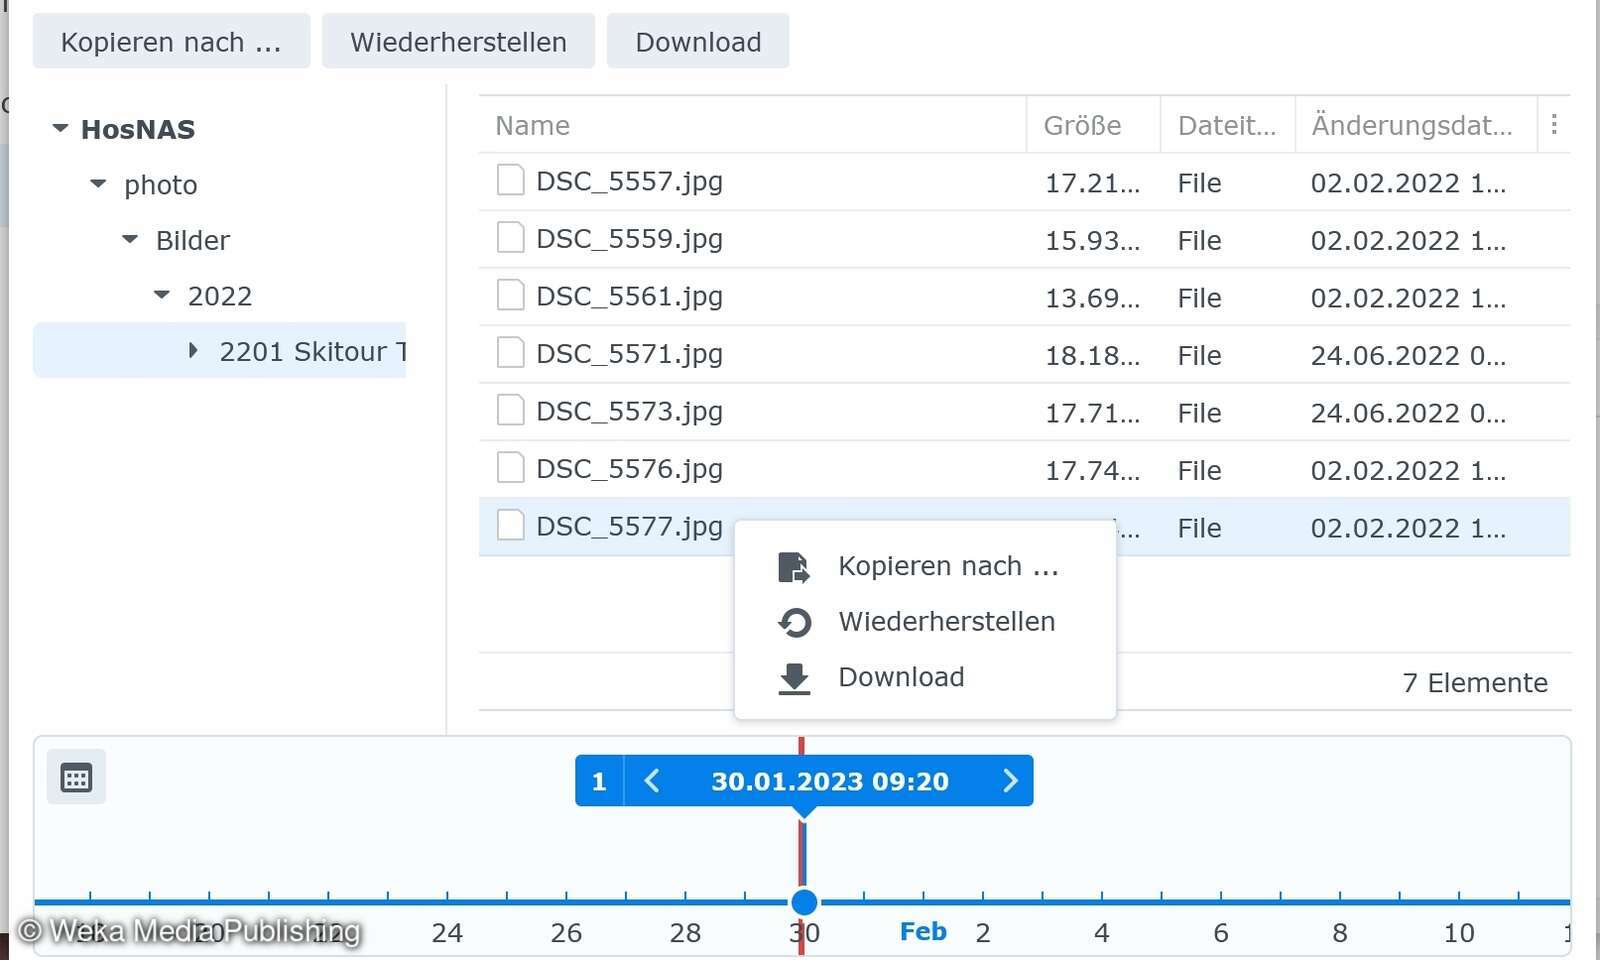Select DSC_5577.jpg via its checkbox
The height and width of the screenshot is (960, 1600).
(x=510, y=525)
